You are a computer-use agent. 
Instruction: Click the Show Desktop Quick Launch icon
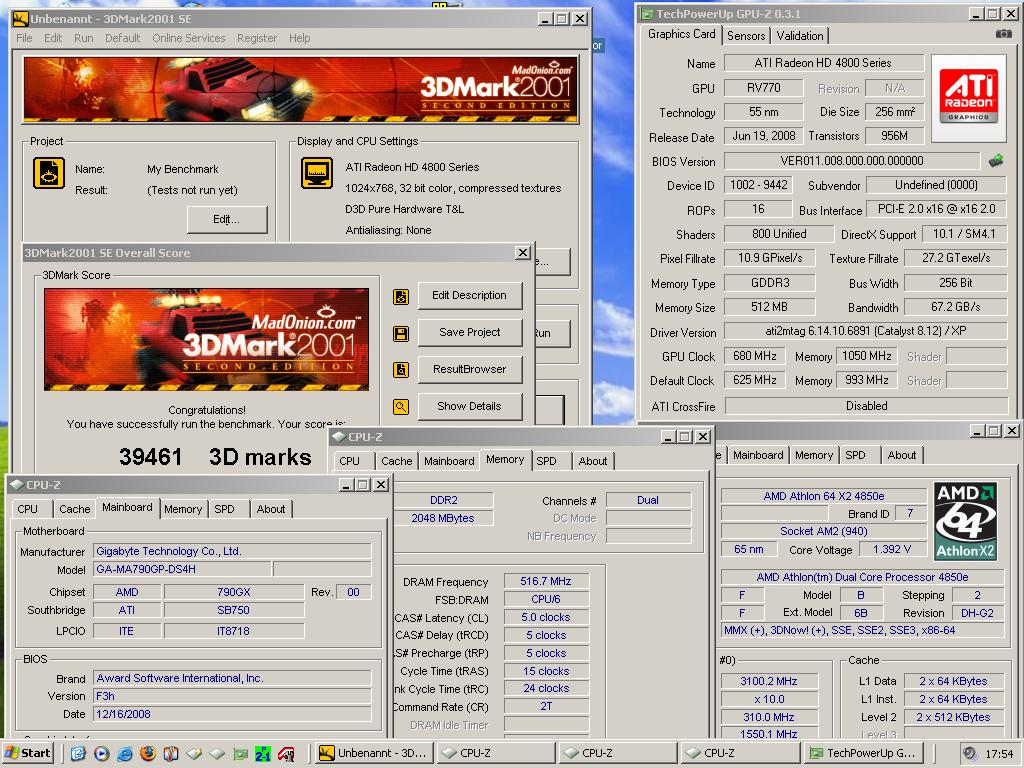click(78, 754)
